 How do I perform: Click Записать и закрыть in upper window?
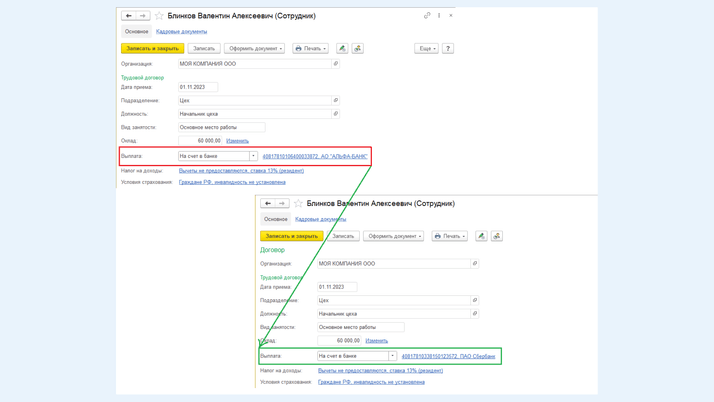152,48
